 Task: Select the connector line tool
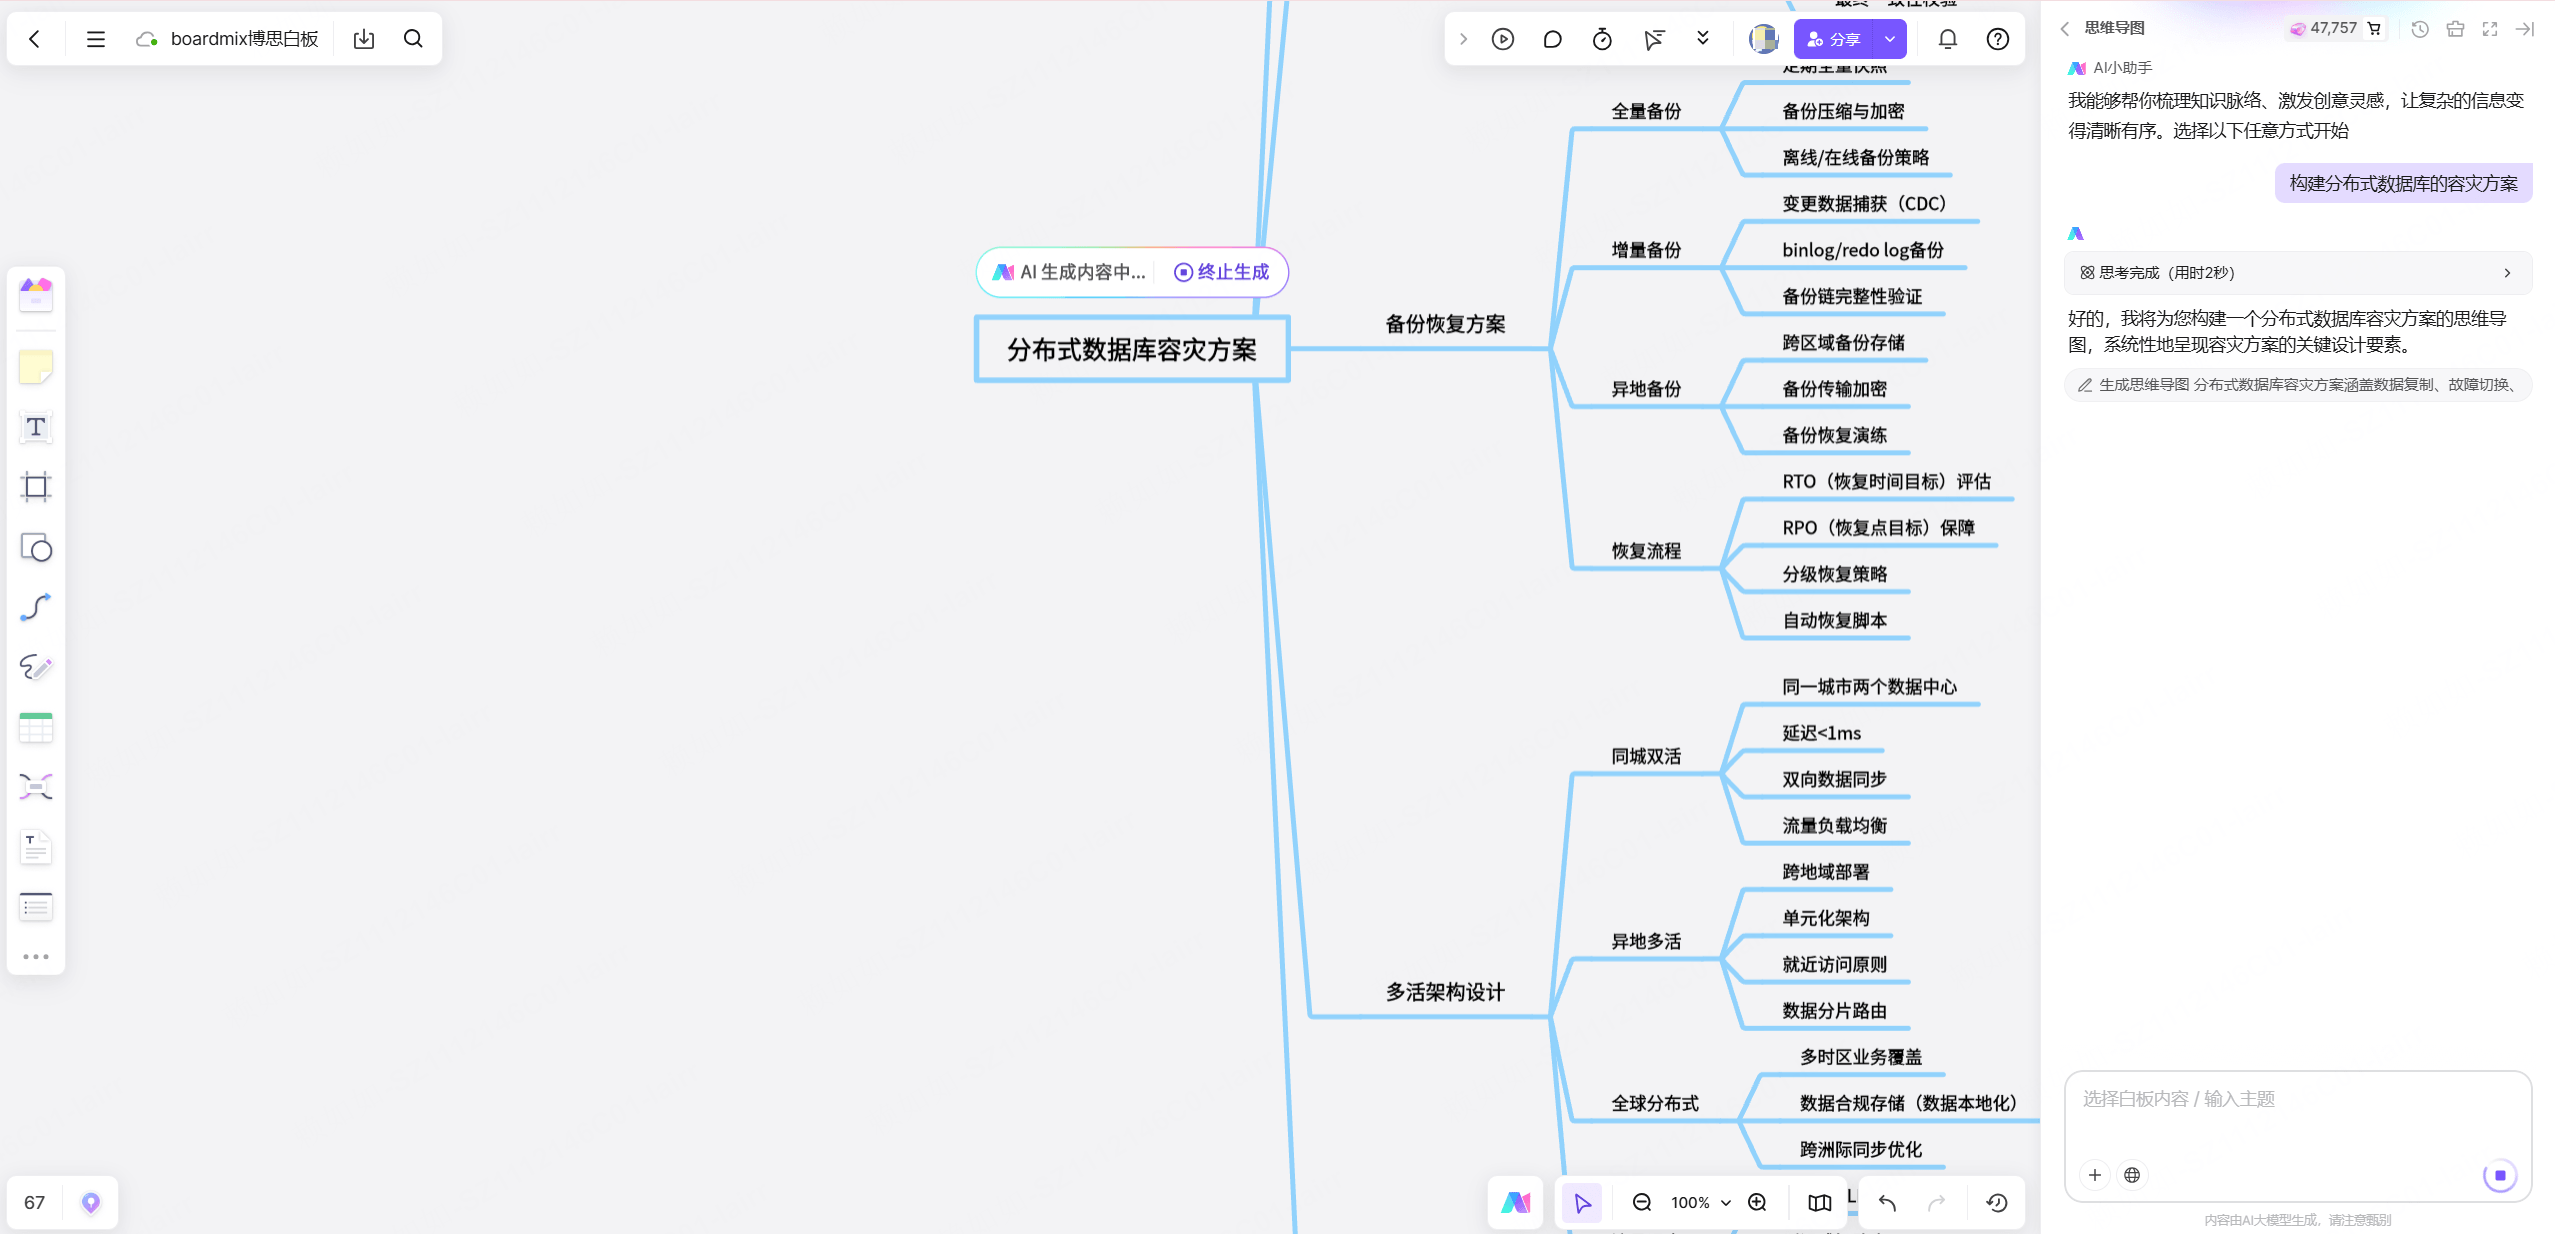tap(36, 607)
